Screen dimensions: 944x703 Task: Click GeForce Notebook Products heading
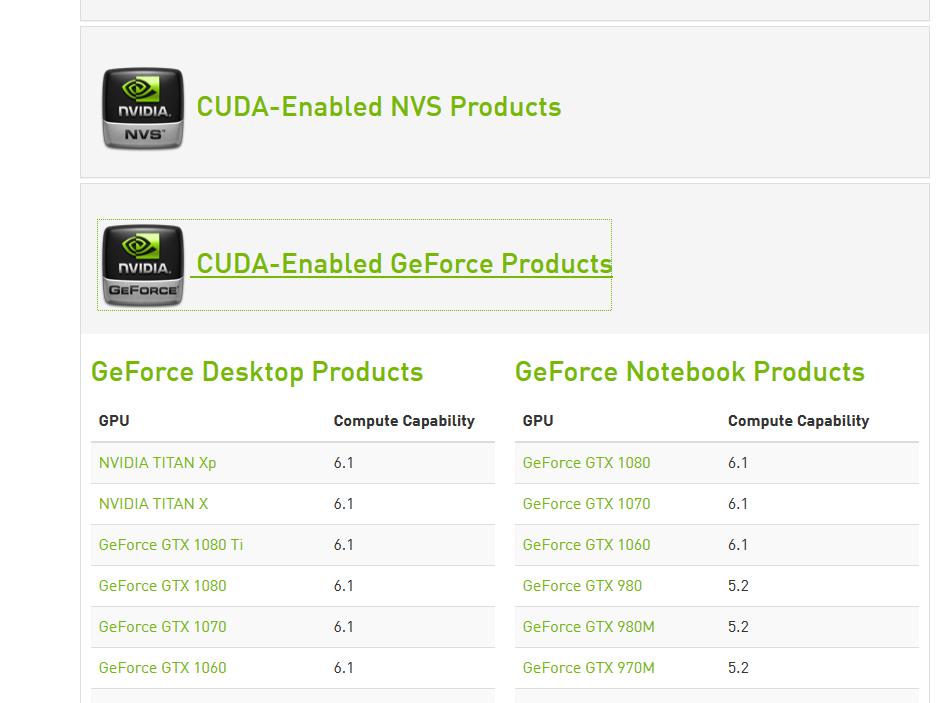tap(689, 372)
